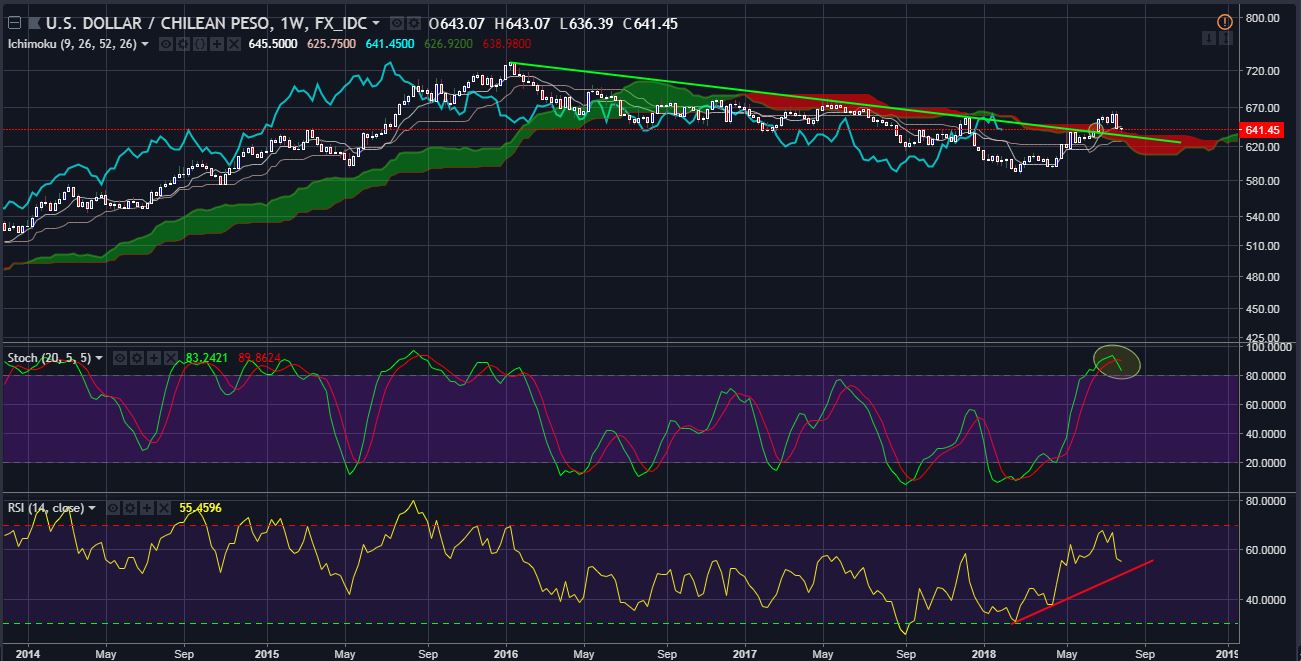Click the U.S. DOLLAR / CHILEAN PESO title
Image resolution: width=1301 pixels, height=661 pixels.
click(206, 23)
